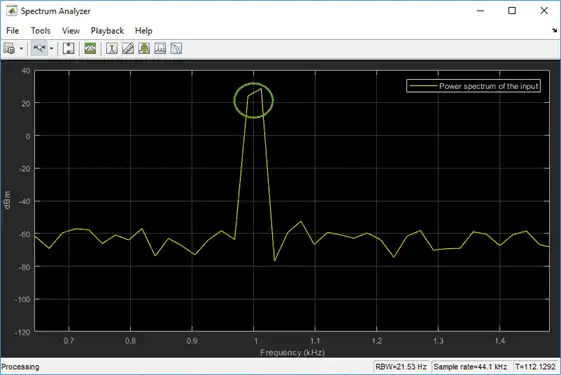The image size is (561, 375).
Task: Click the scale axes limits icon
Action: 68,48
